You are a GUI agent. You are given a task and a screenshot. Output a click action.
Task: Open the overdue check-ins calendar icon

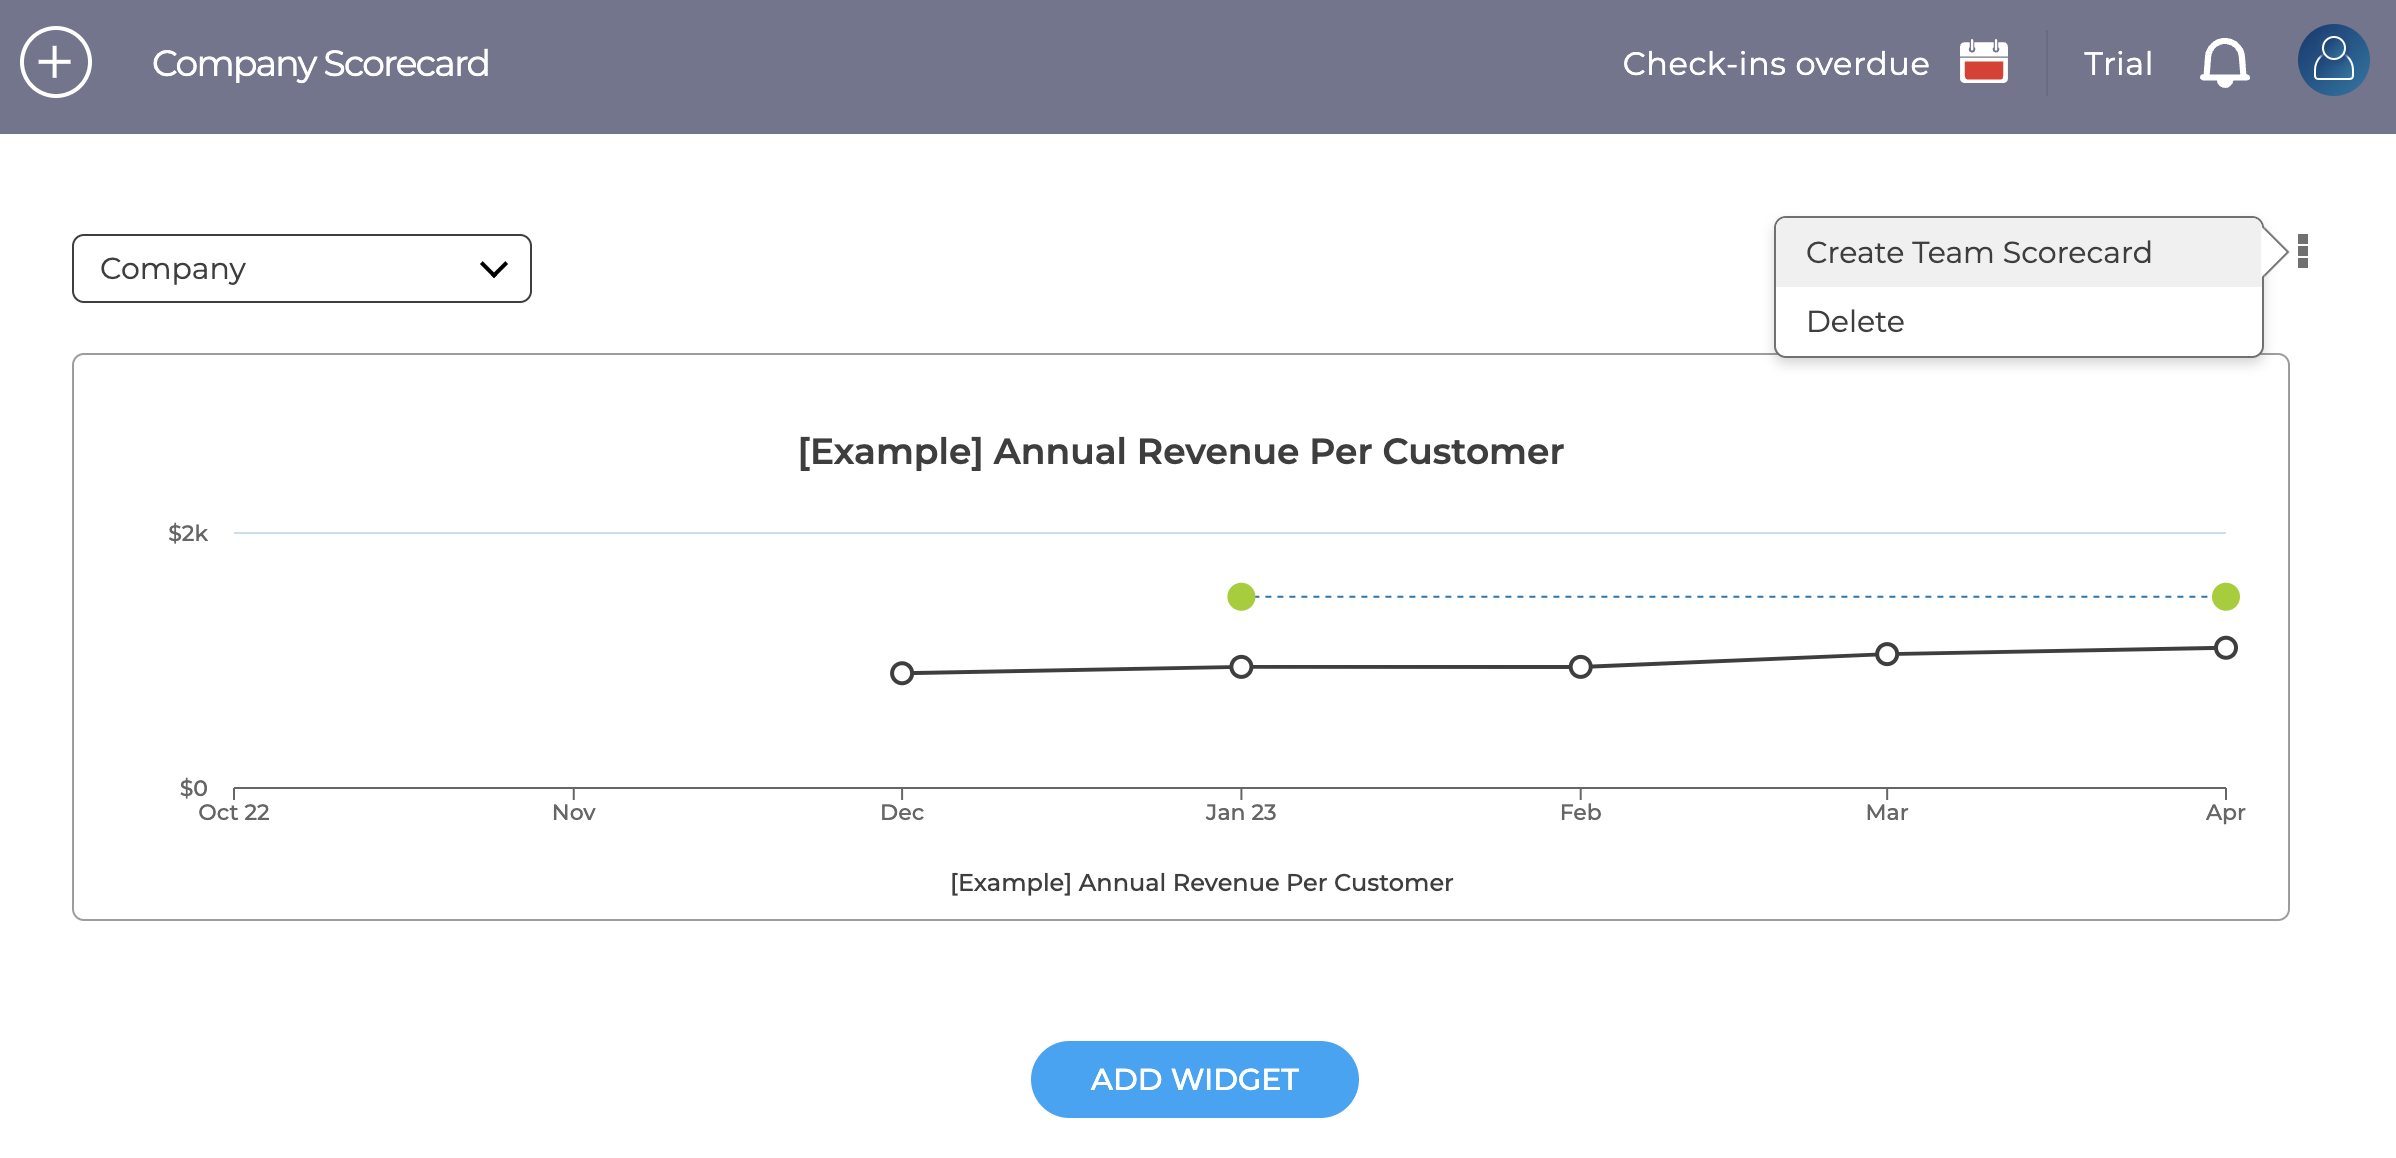[x=1984, y=62]
